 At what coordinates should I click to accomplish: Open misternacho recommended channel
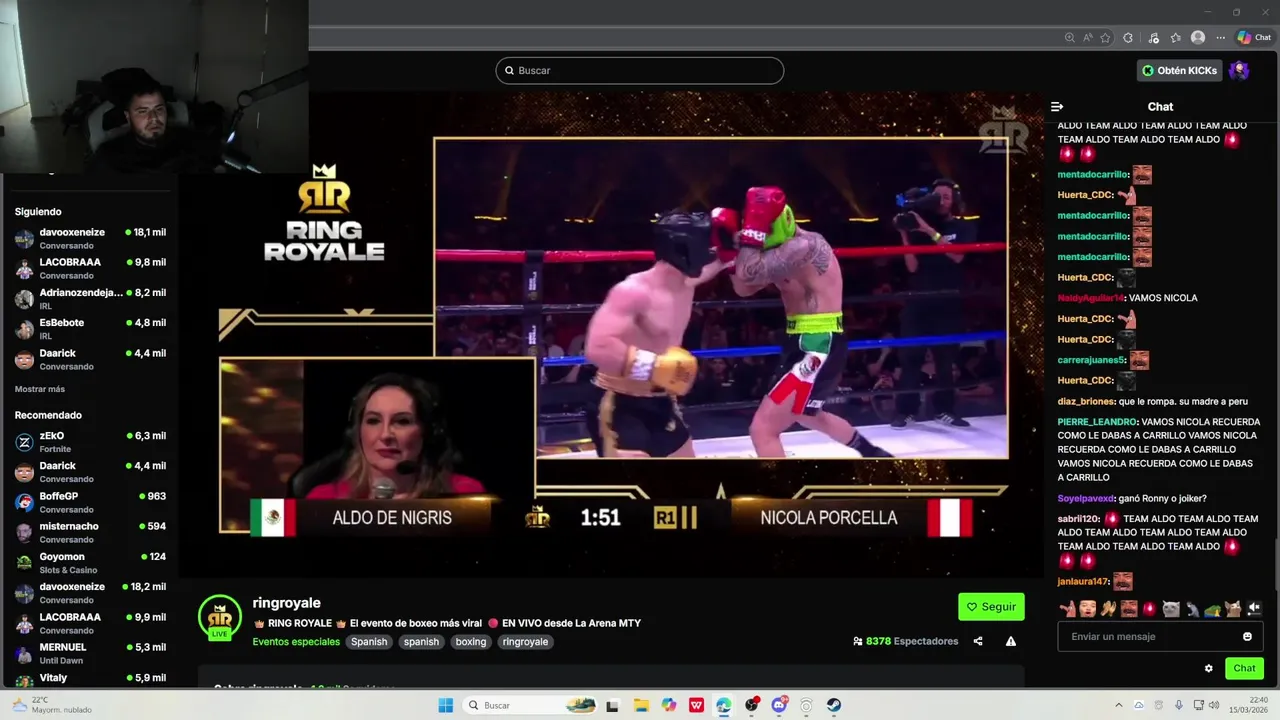tap(90, 532)
